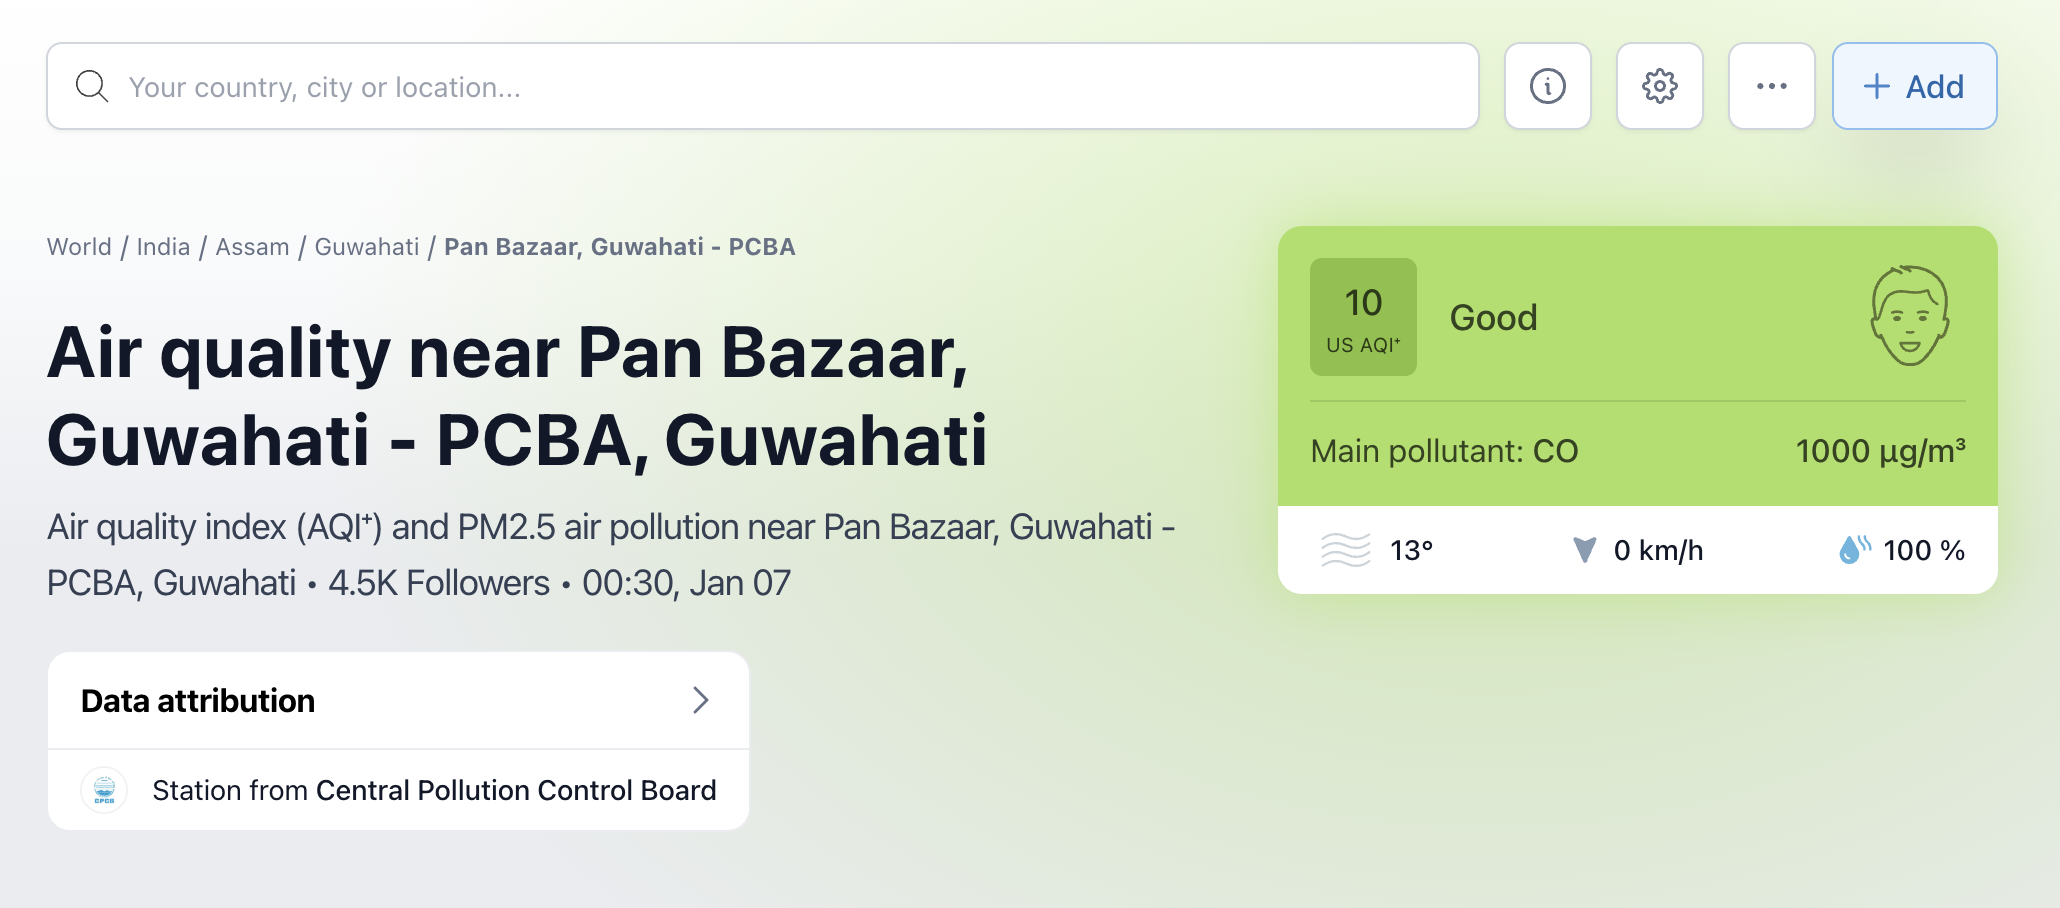Go to World in breadcrumb
Viewport: 2060px width, 908px height.
click(79, 247)
